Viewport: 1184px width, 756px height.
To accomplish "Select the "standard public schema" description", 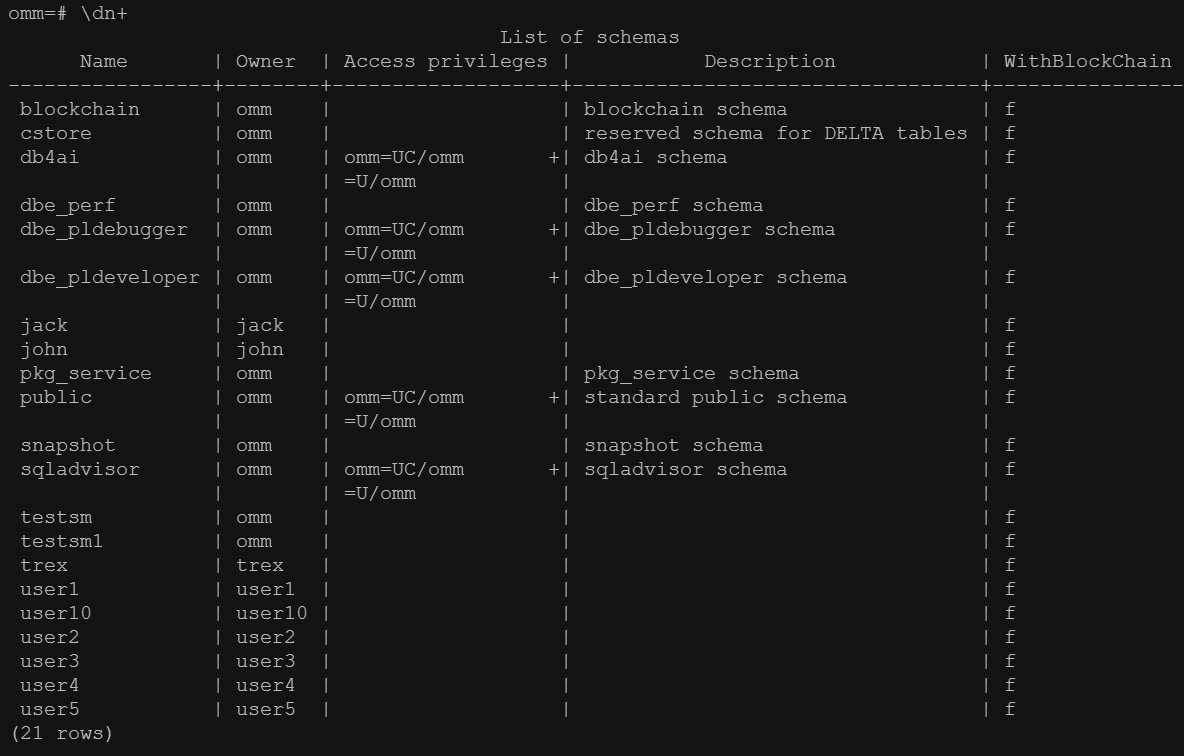I will pos(715,398).
